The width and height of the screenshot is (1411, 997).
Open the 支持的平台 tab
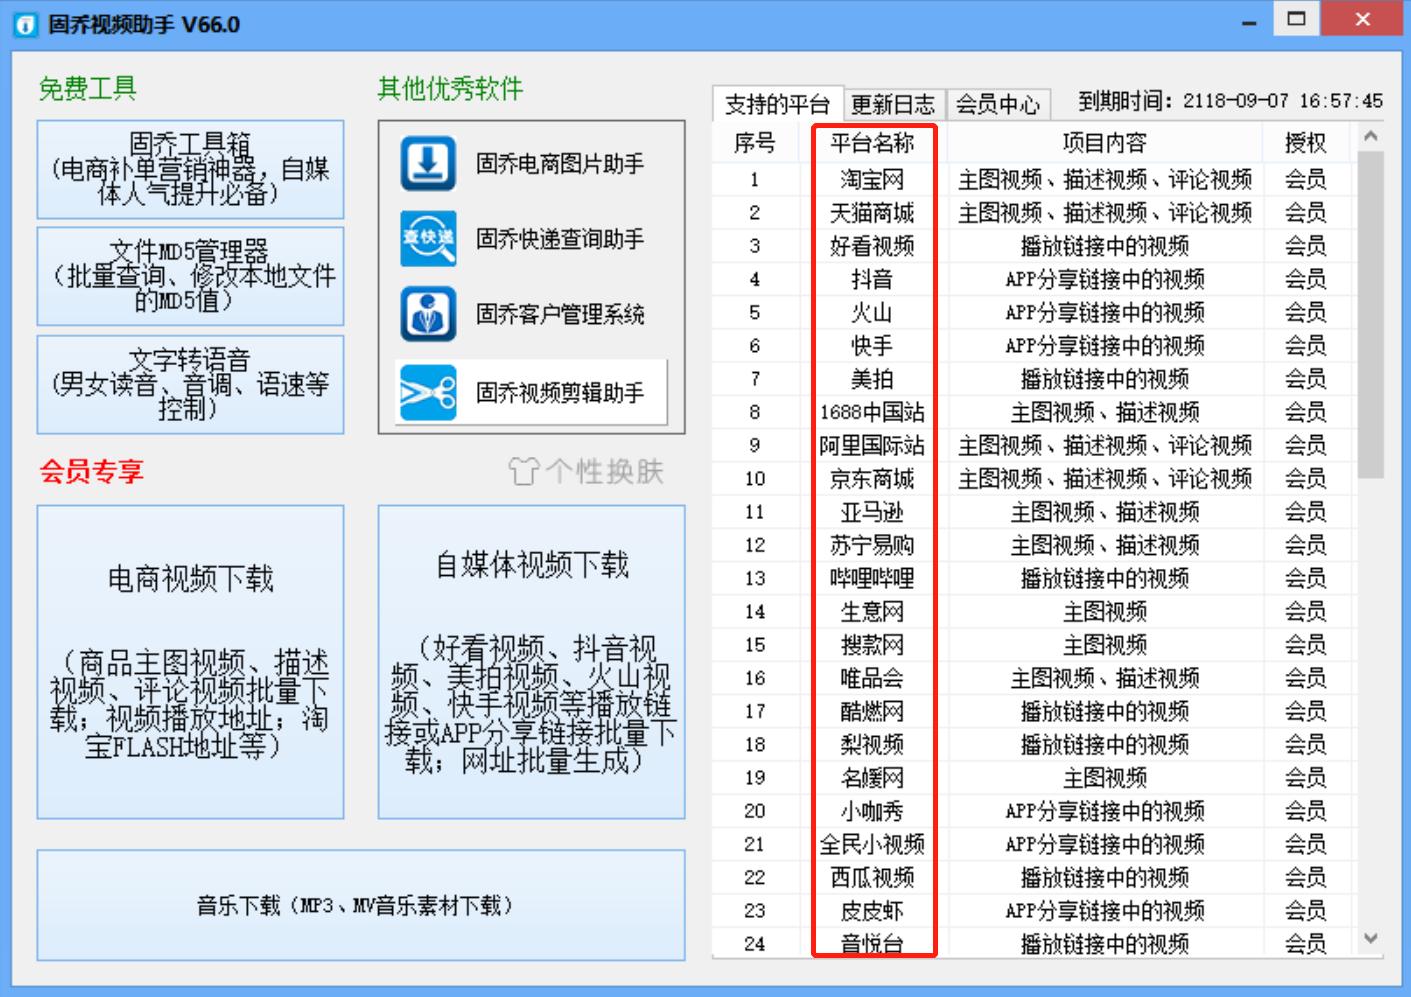point(777,104)
